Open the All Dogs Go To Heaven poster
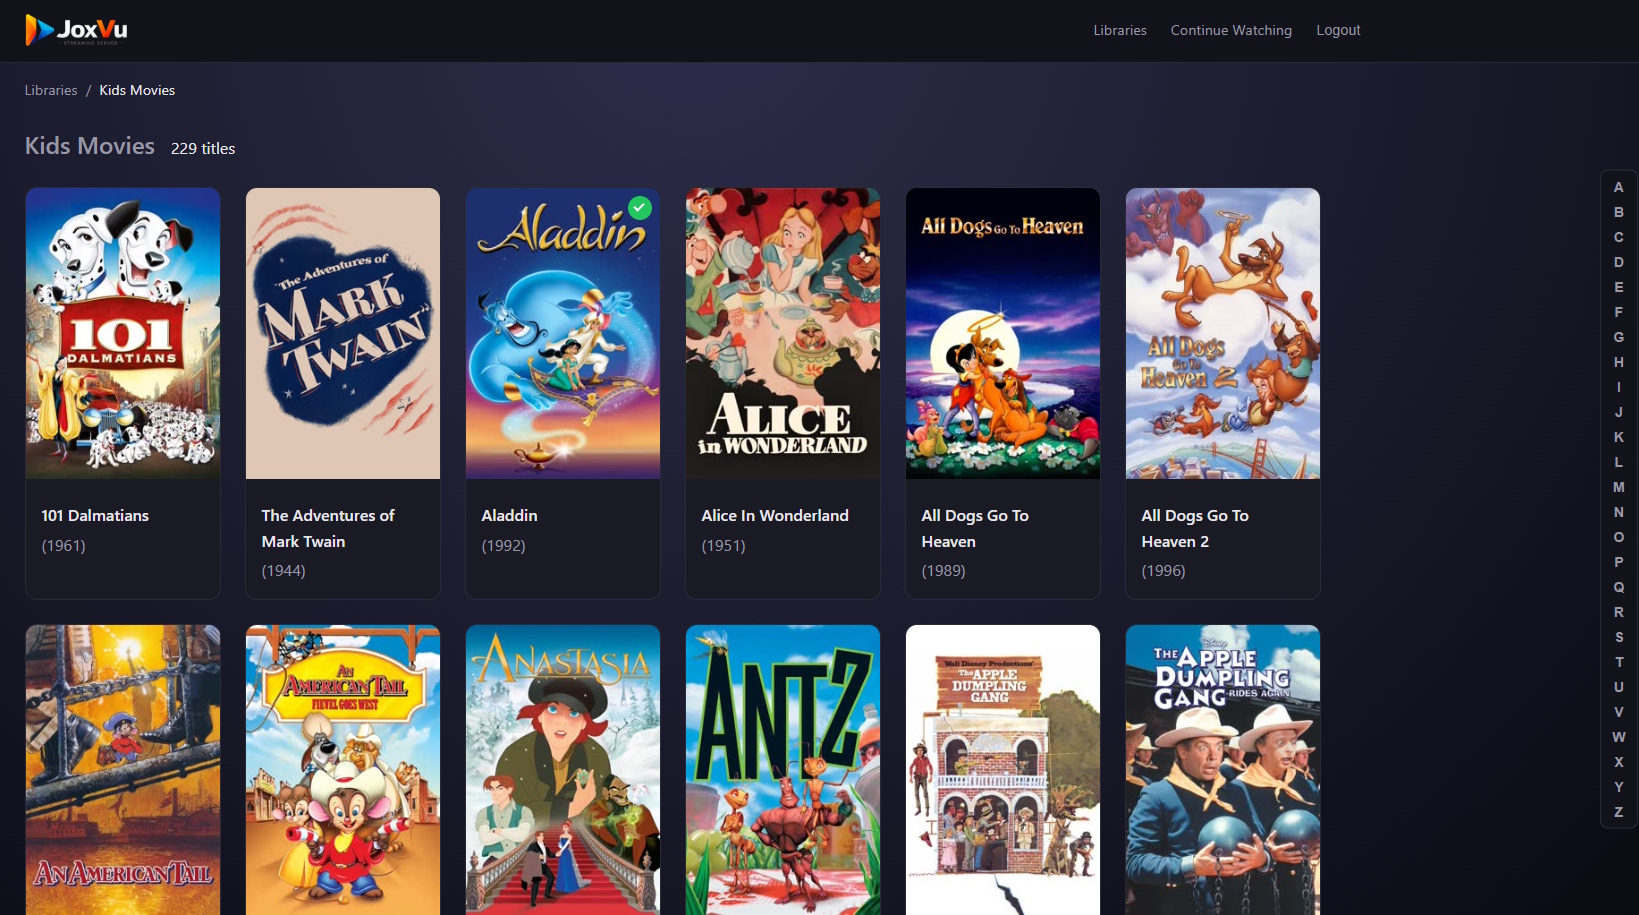Viewport: 1639px width, 915px height. click(1002, 333)
